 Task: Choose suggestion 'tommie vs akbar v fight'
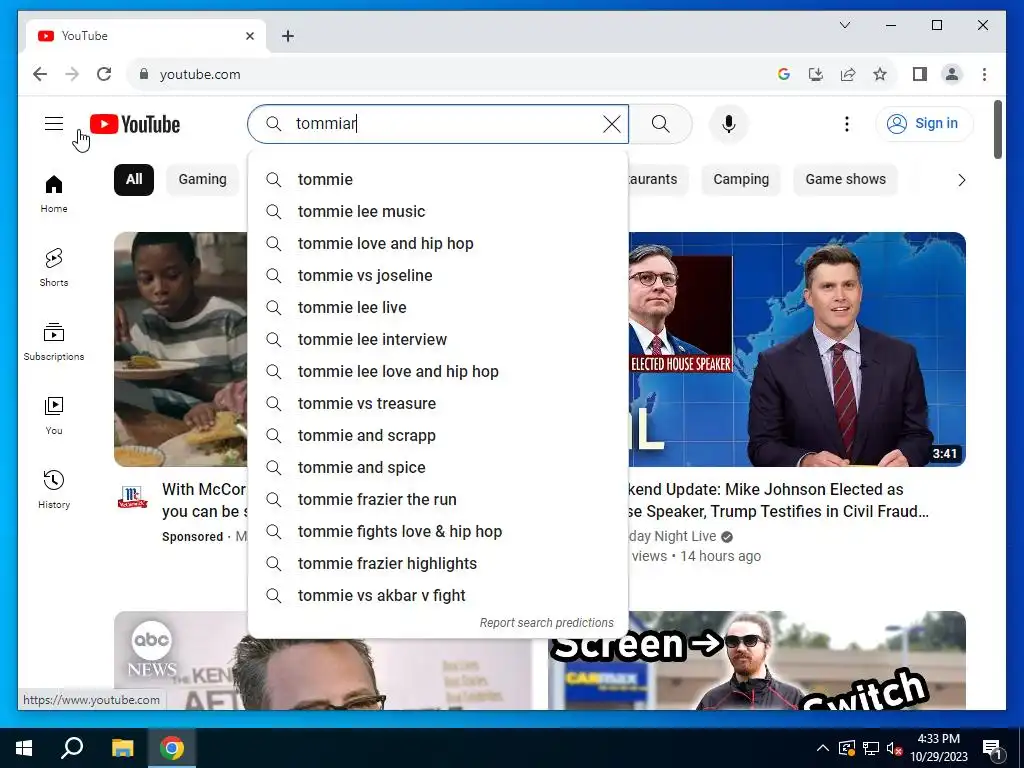438,596
